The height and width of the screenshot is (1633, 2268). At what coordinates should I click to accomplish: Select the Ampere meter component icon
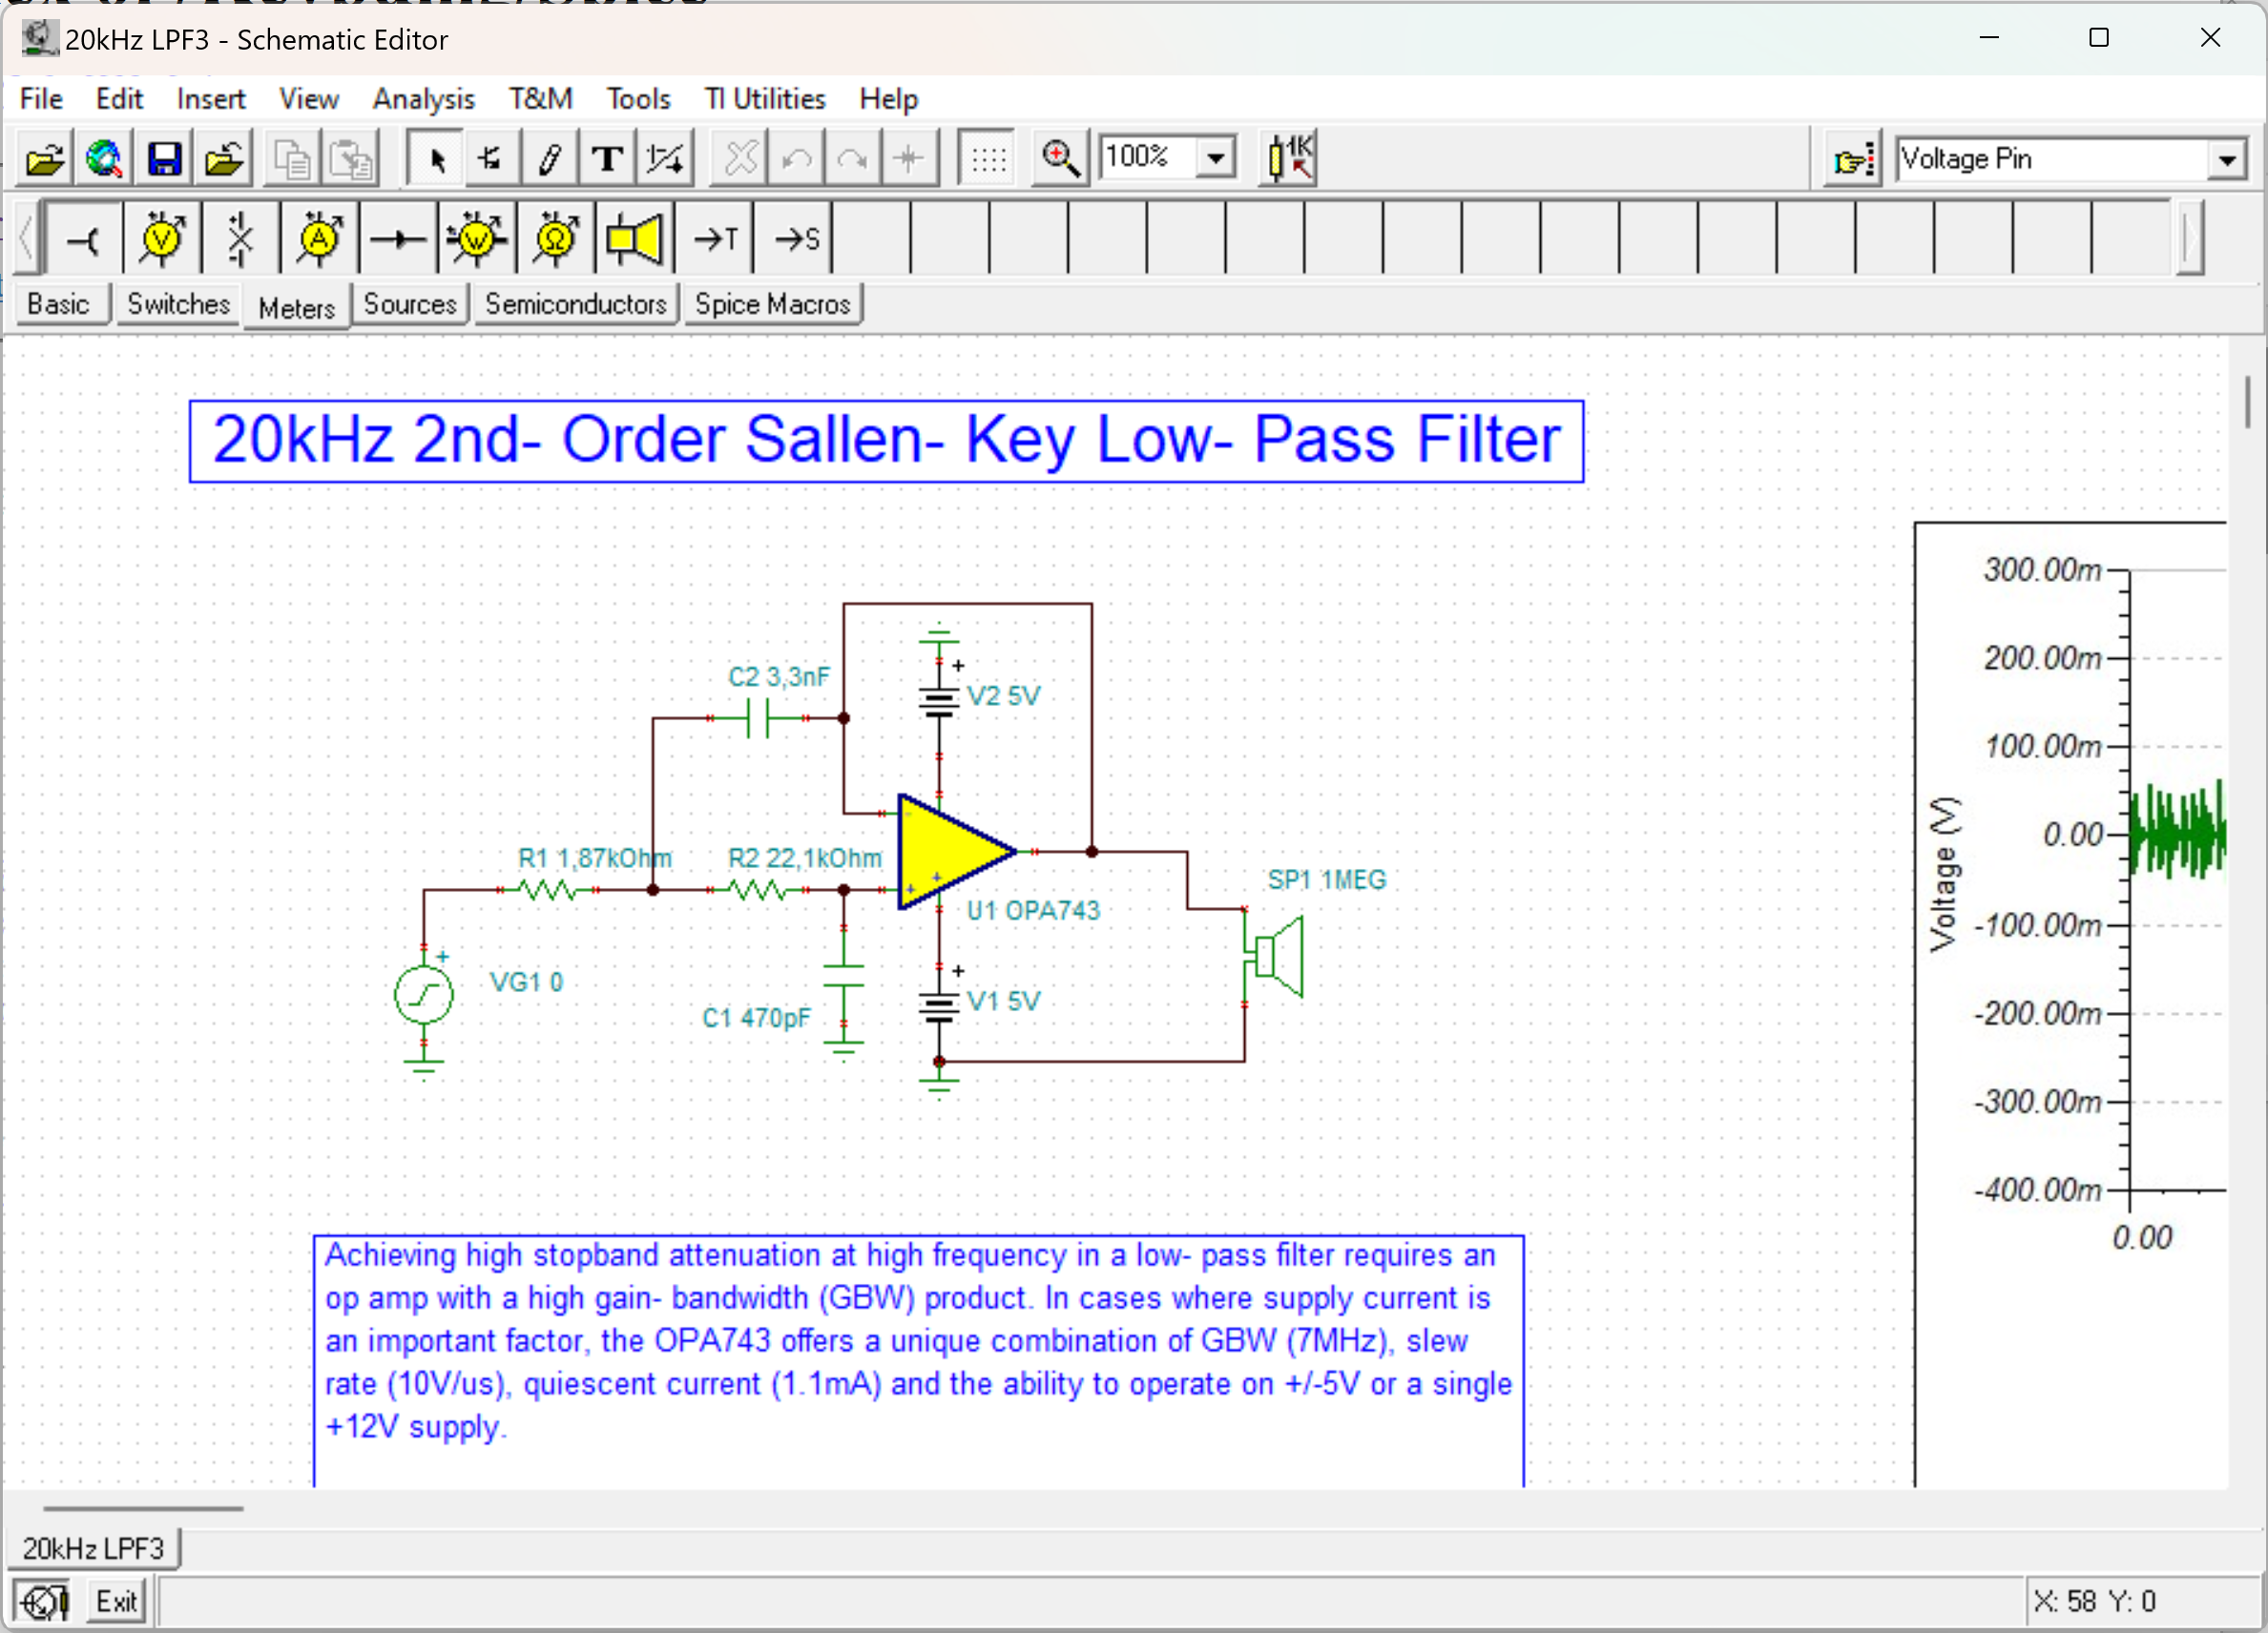click(x=319, y=238)
